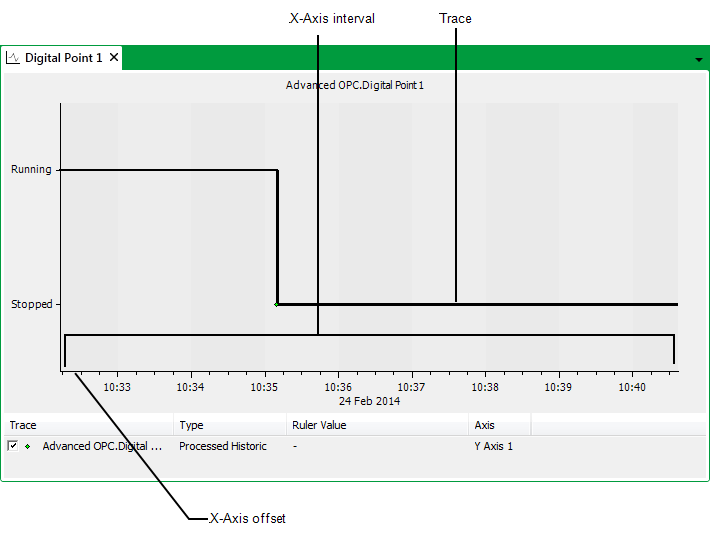This screenshot has height=545, width=710.
Task: Click the 24 Feb 2014 date label
Action: 369,401
